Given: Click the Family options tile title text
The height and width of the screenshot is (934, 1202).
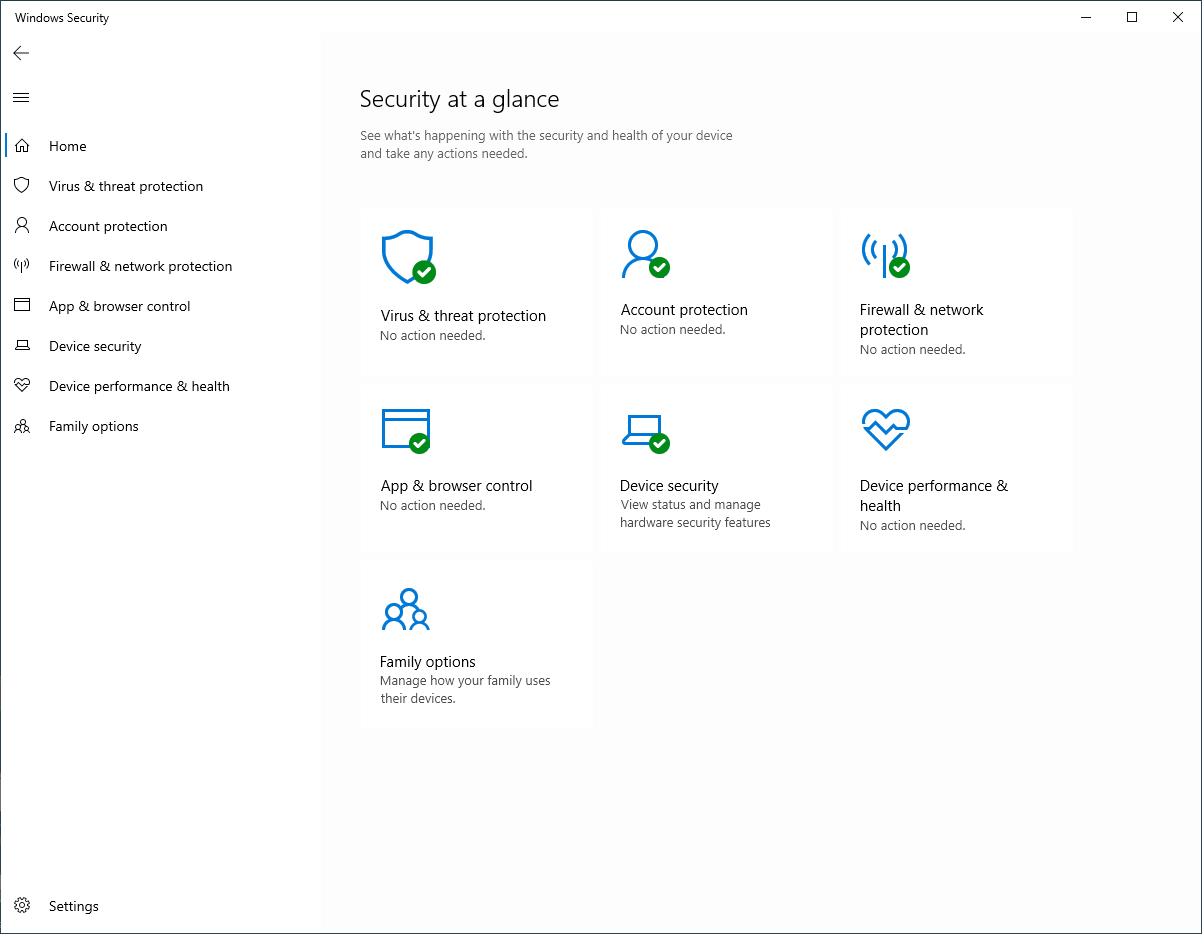Looking at the screenshot, I should tap(428, 662).
